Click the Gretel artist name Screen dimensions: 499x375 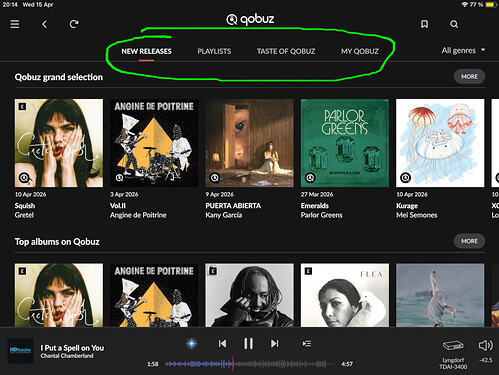point(24,215)
